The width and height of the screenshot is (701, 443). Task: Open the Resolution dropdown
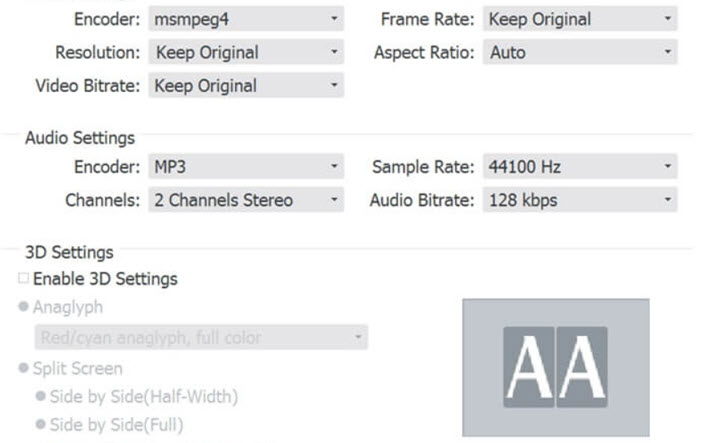pyautogui.click(x=245, y=53)
